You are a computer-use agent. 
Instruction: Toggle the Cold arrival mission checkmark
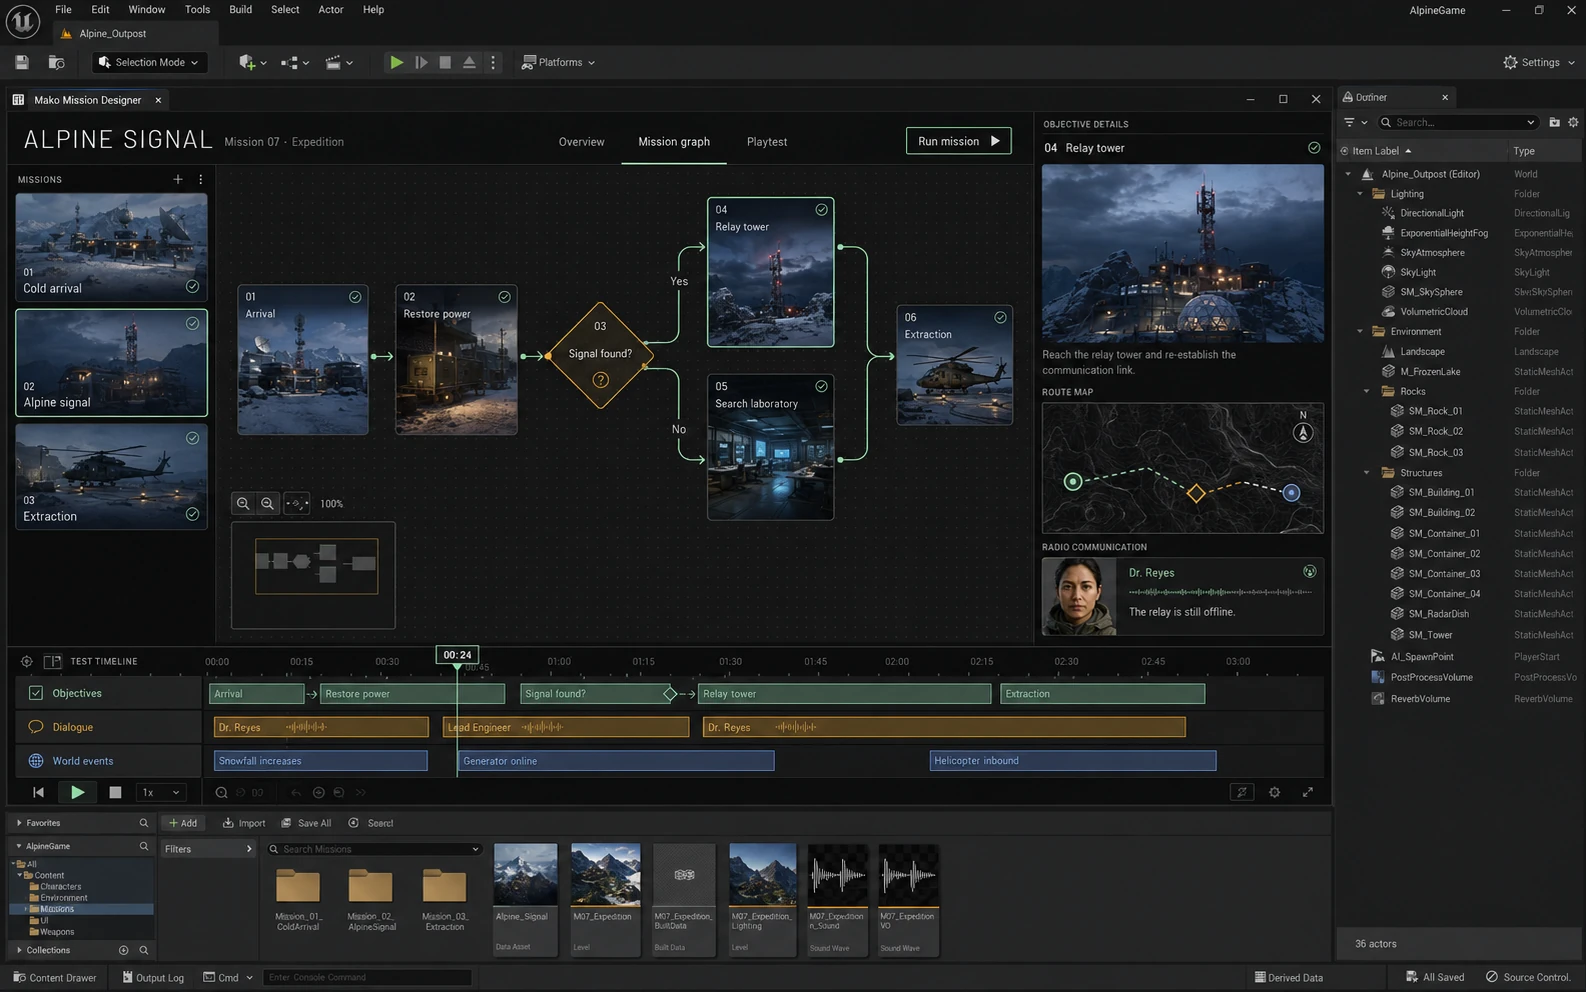pyautogui.click(x=192, y=286)
